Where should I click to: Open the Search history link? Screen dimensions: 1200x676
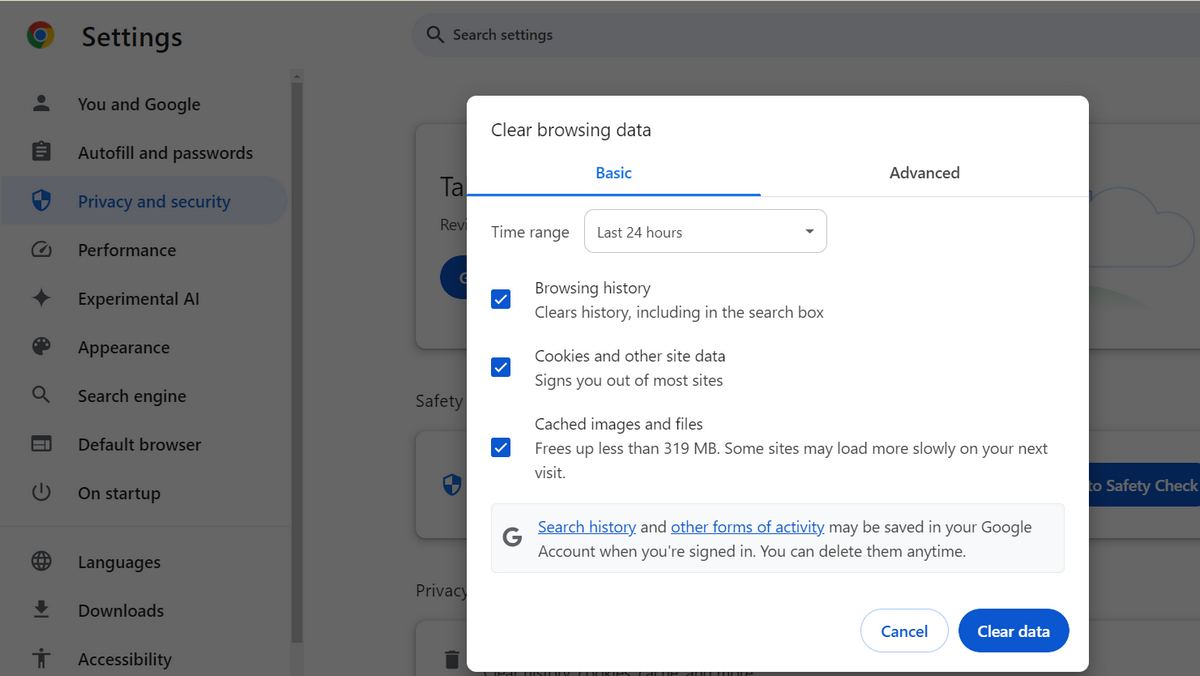click(x=587, y=526)
